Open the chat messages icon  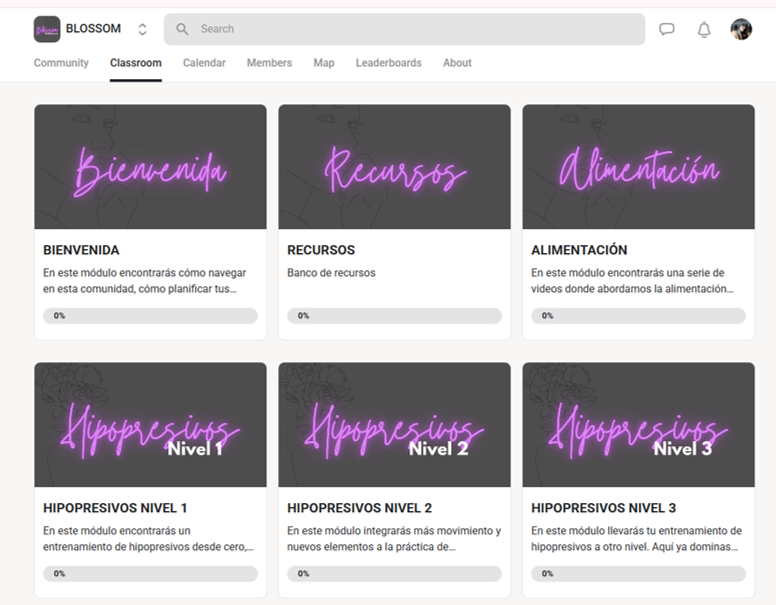coord(666,29)
